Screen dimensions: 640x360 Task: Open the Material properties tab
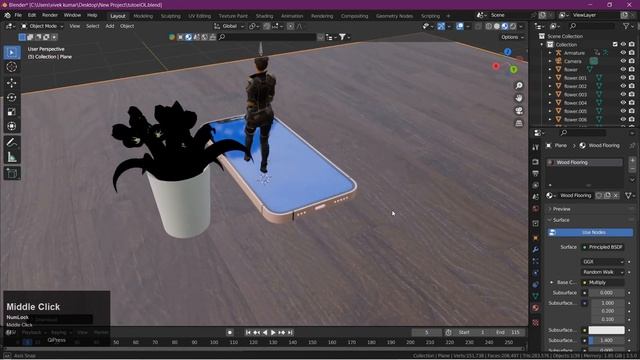click(536, 308)
